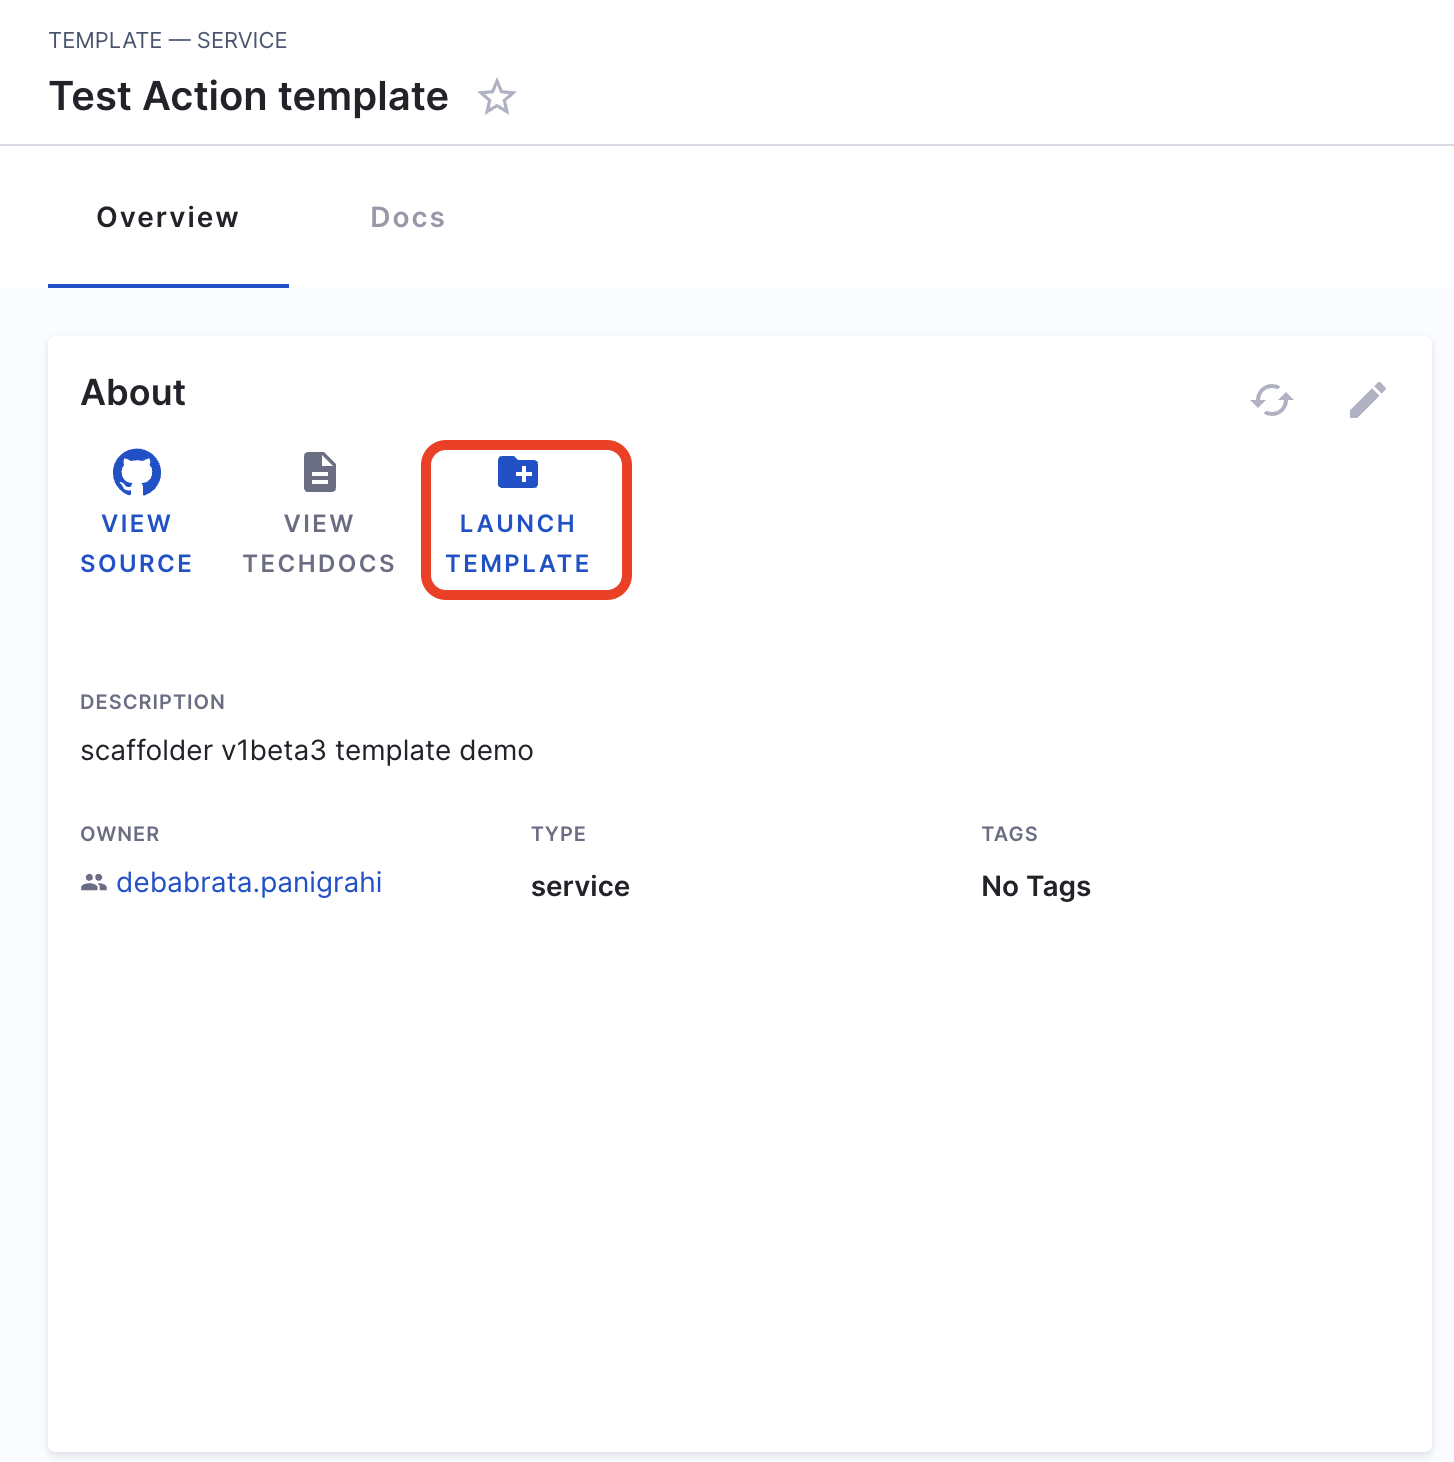
Task: Click the pencil edit metadata icon
Action: tap(1367, 400)
